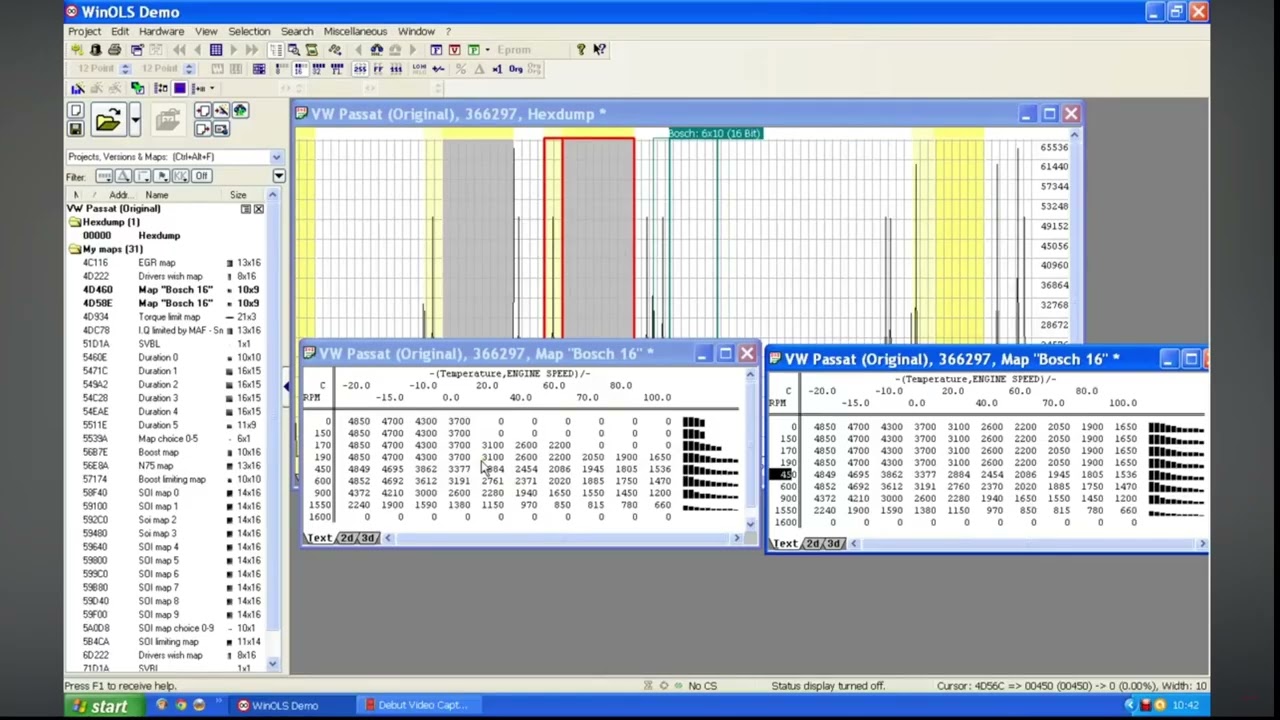Open Projects, Versions & Maps dropdown
The image size is (1280, 720).
[276, 157]
